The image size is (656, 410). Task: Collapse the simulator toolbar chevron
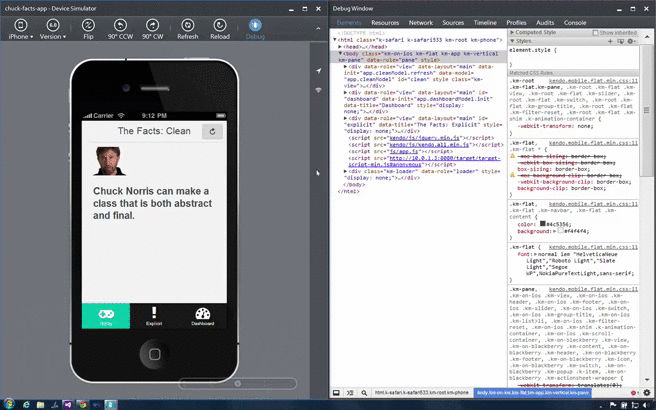[x=318, y=28]
